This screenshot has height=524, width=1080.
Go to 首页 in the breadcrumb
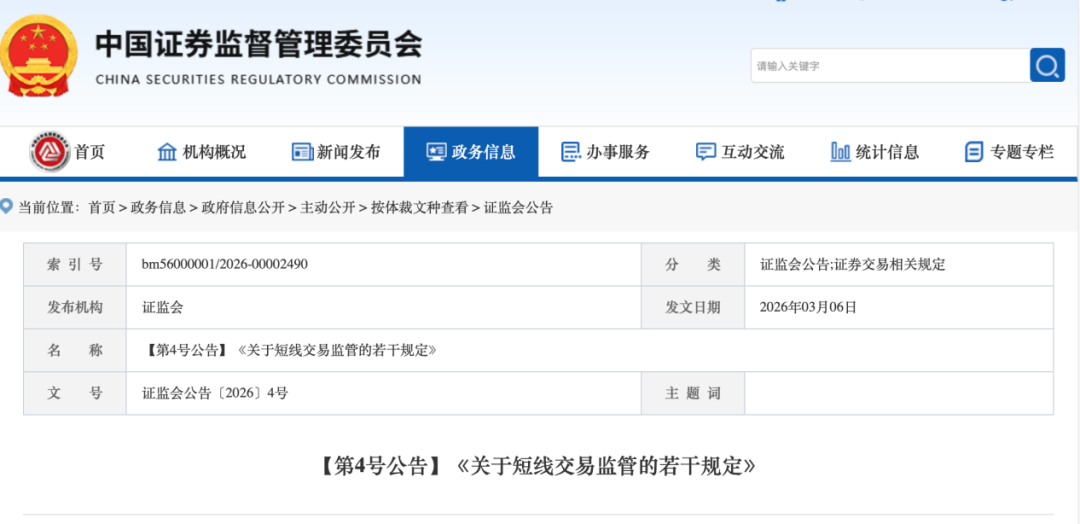[102, 207]
